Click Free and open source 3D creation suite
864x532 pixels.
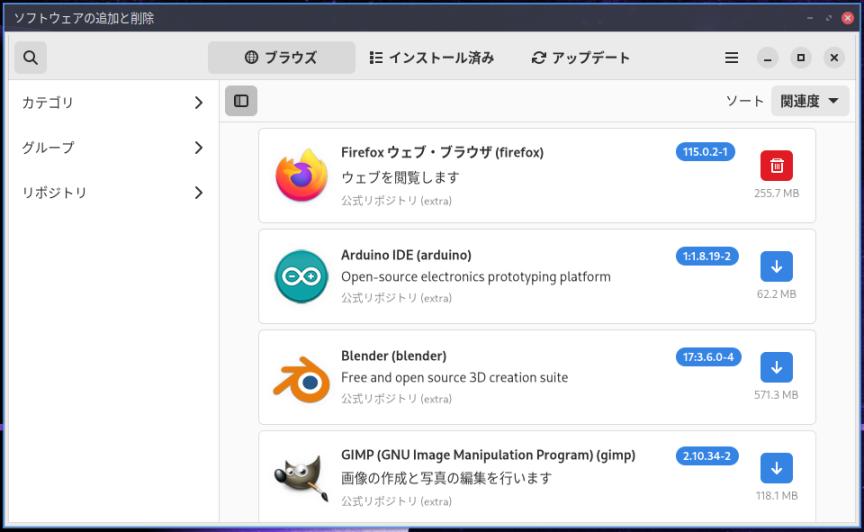pyautogui.click(x=454, y=378)
